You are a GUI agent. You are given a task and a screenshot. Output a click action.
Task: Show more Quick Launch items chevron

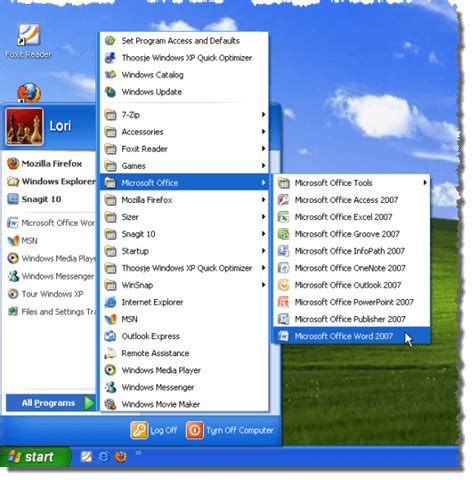coord(138,453)
